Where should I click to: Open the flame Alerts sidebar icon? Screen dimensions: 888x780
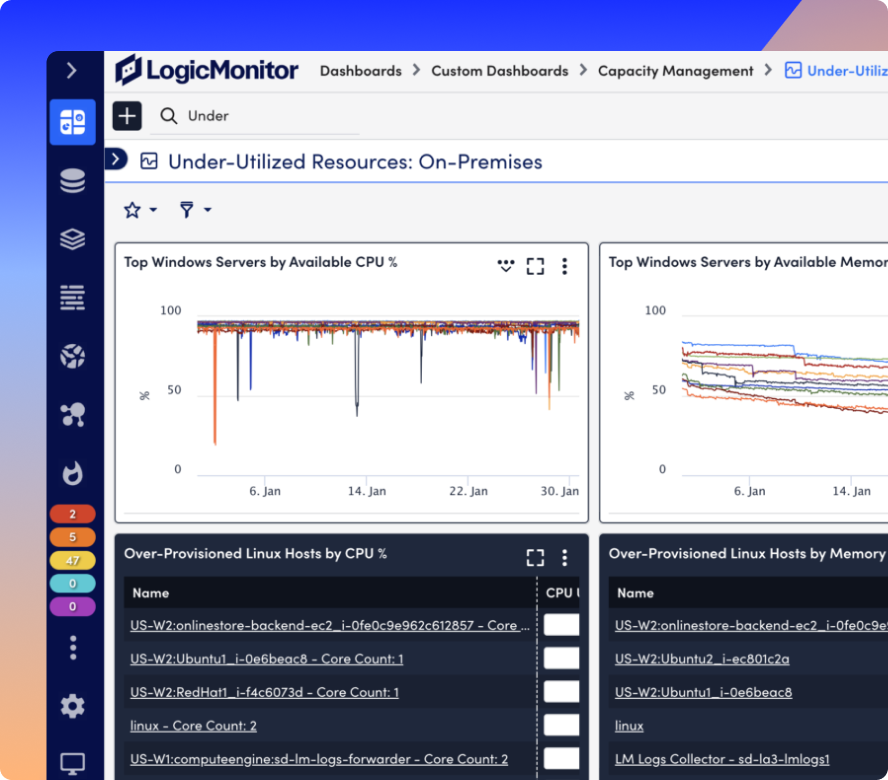click(x=72, y=473)
